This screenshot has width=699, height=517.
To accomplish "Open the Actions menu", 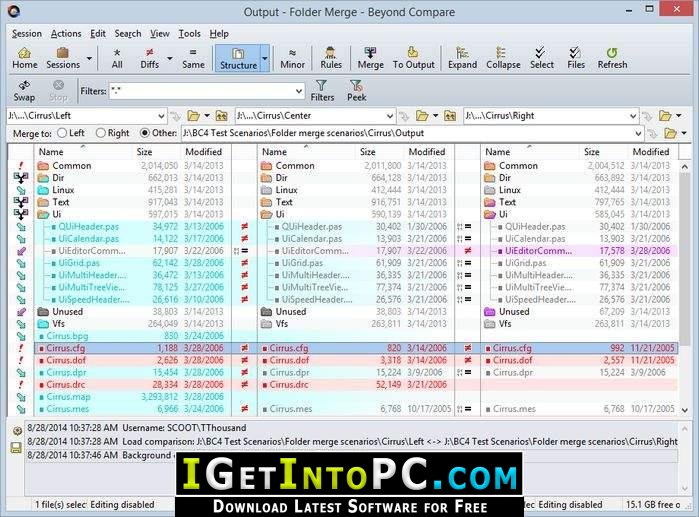I will click(x=66, y=33).
